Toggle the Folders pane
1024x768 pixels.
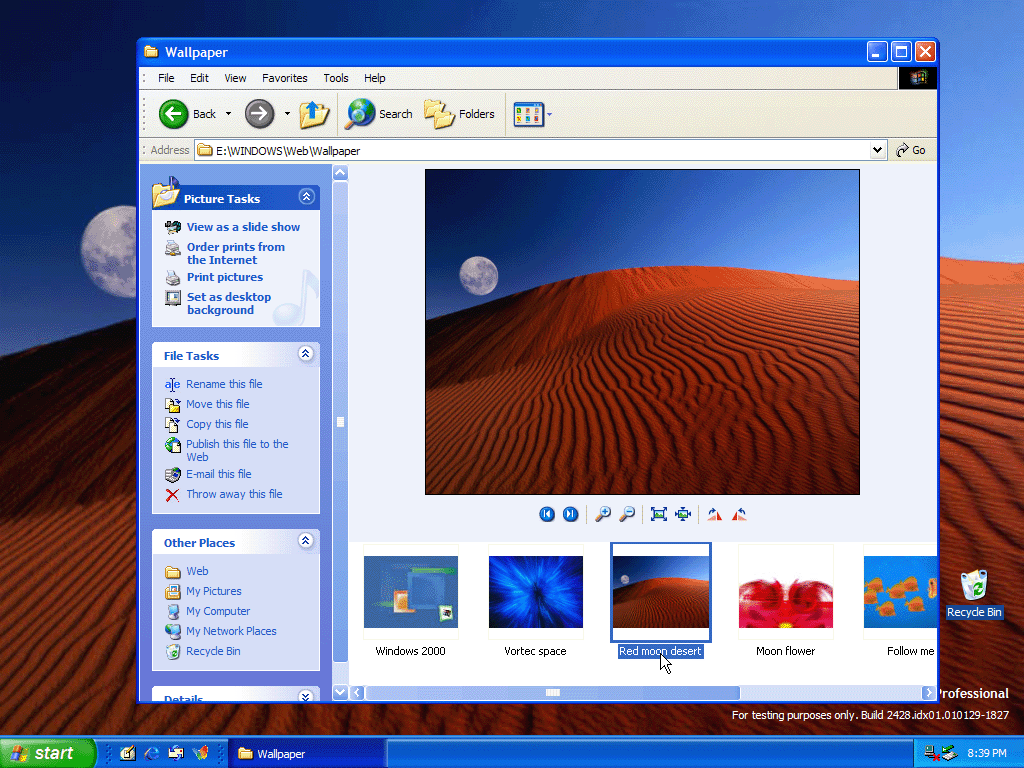(460, 114)
